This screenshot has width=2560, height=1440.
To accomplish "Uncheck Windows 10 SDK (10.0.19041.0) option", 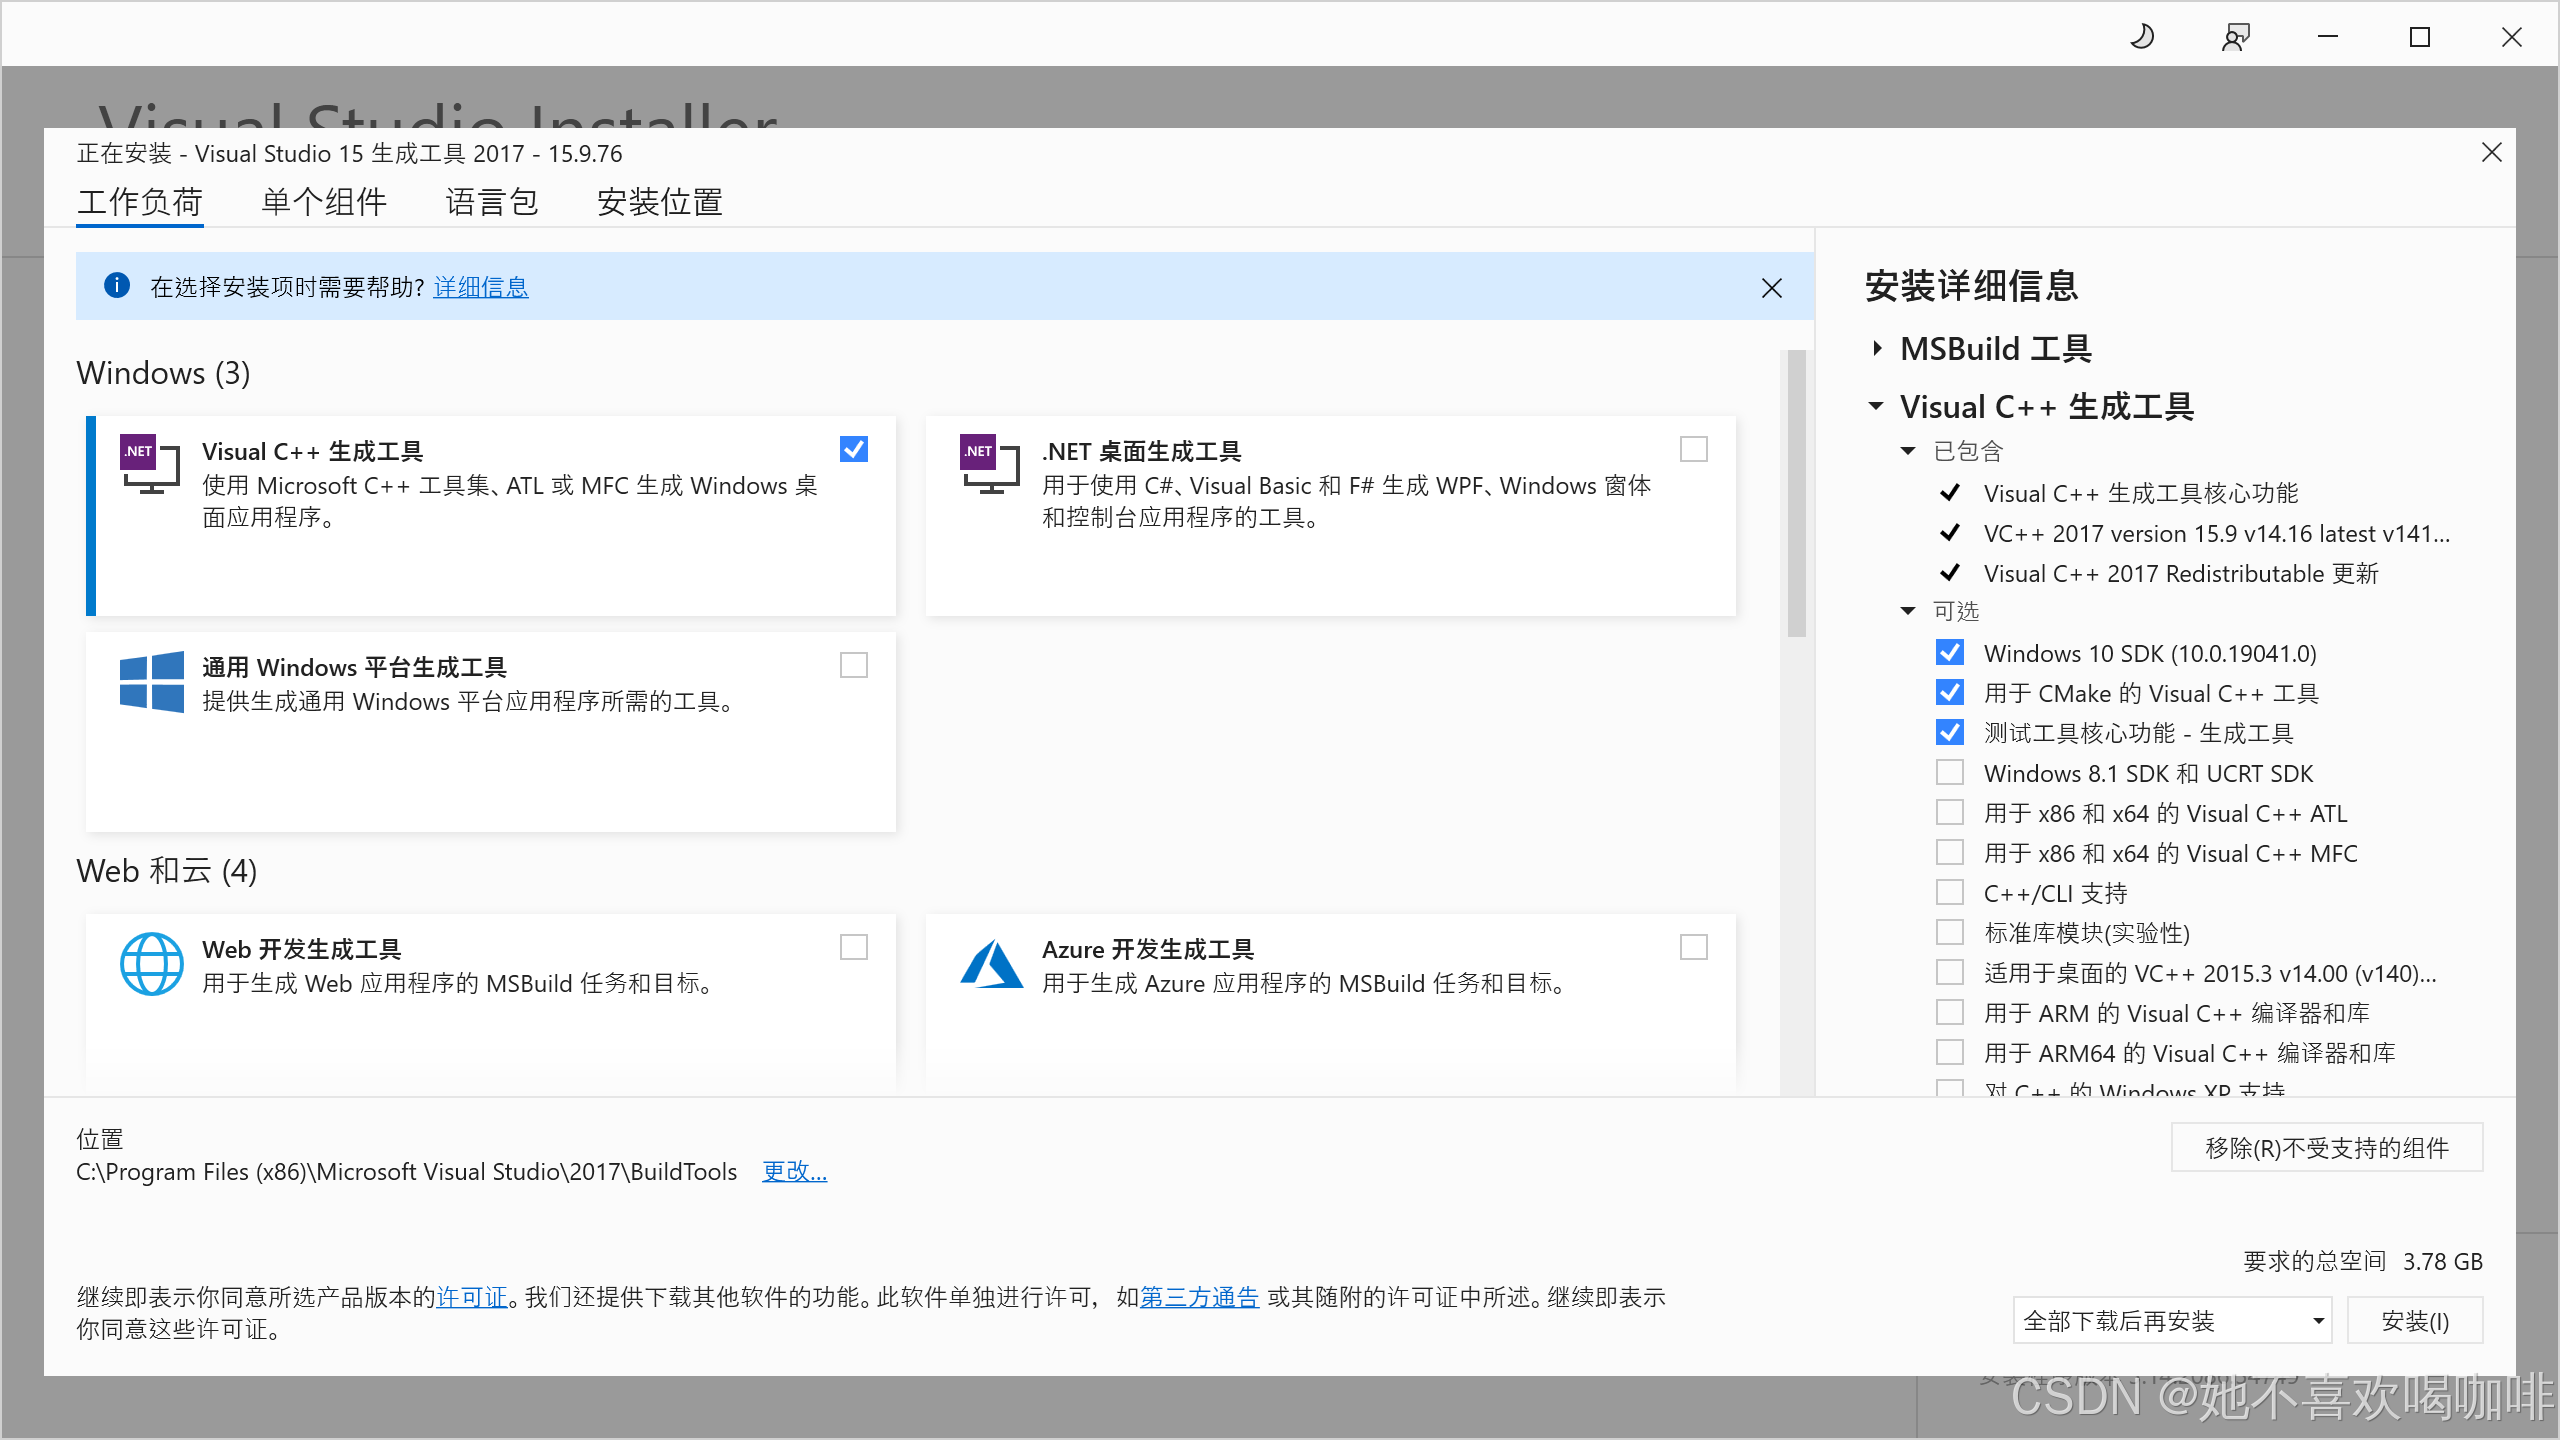I will click(x=1949, y=653).
